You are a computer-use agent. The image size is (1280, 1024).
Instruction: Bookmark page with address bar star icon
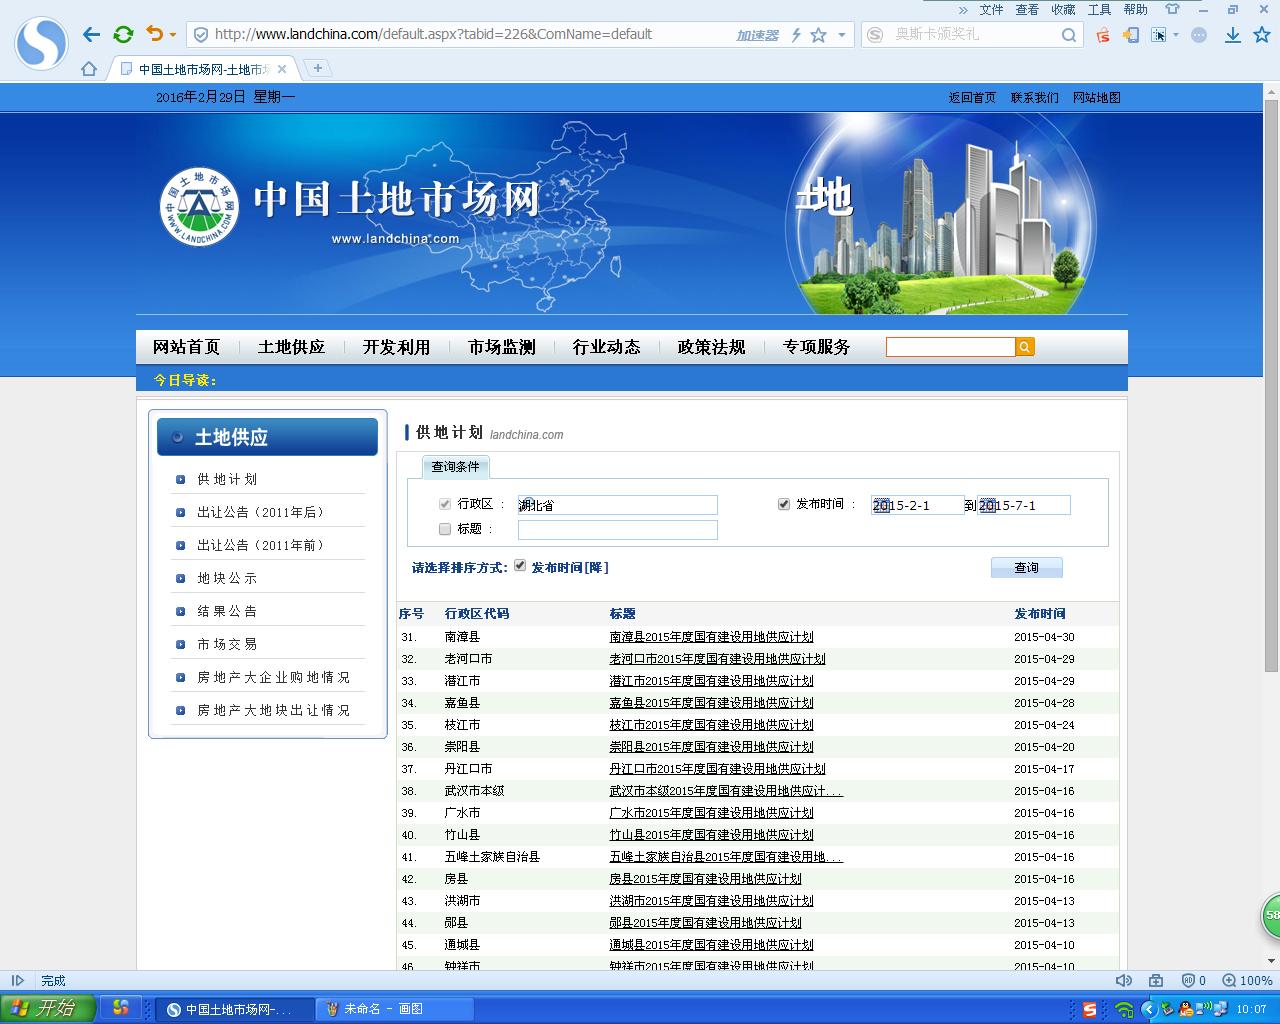[x=818, y=35]
